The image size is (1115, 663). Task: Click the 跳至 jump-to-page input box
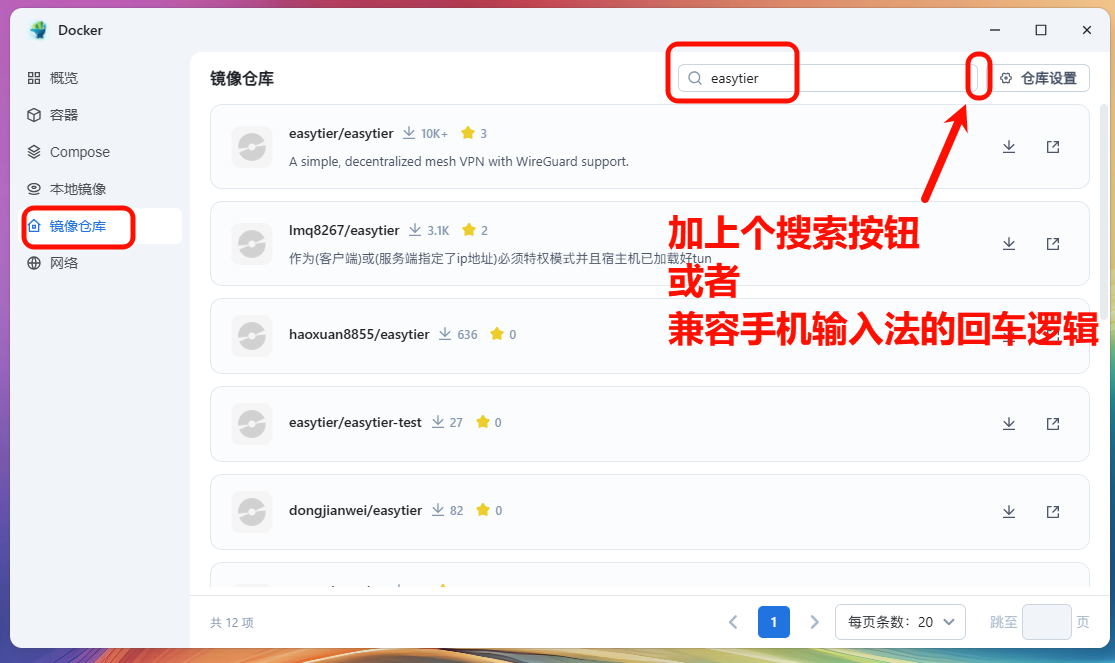click(1047, 622)
